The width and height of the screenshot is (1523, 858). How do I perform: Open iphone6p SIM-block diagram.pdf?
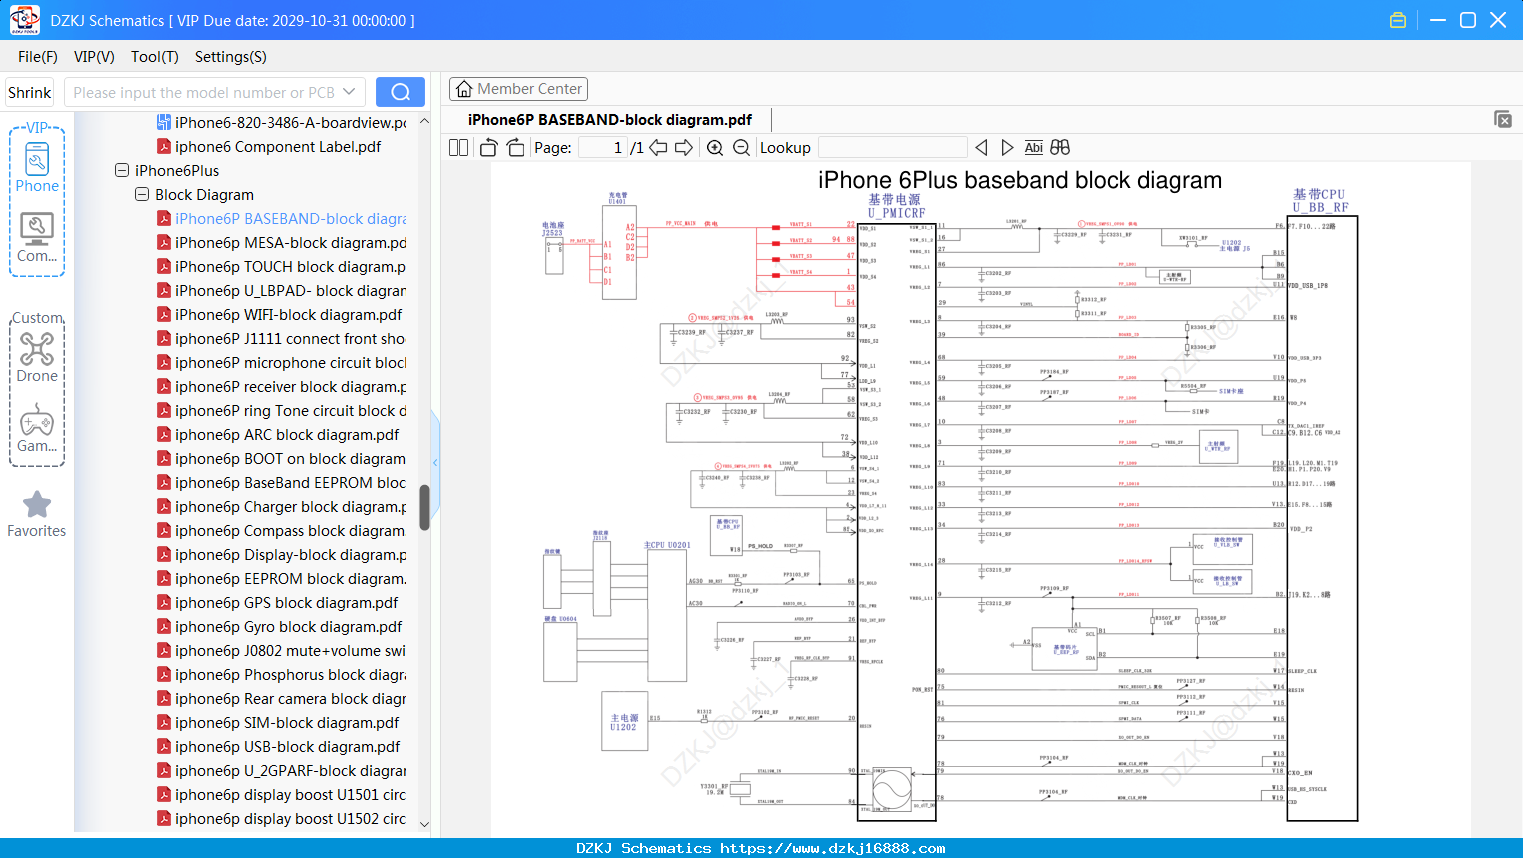pyautogui.click(x=287, y=722)
